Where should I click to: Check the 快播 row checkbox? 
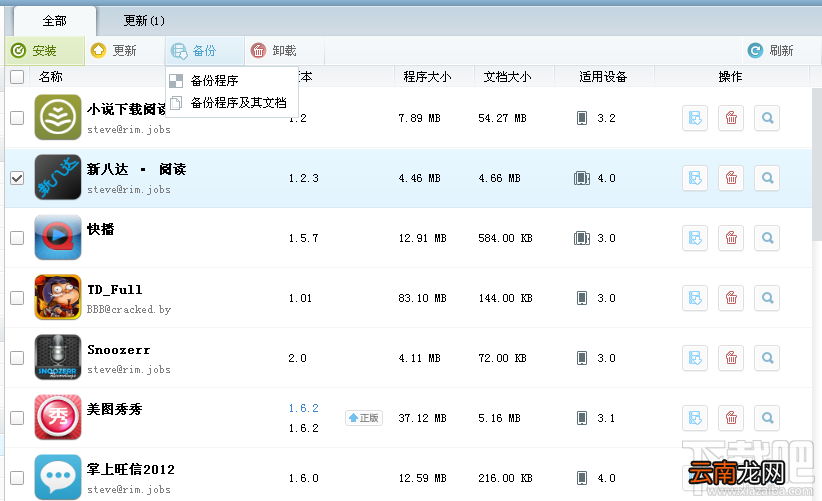point(17,238)
